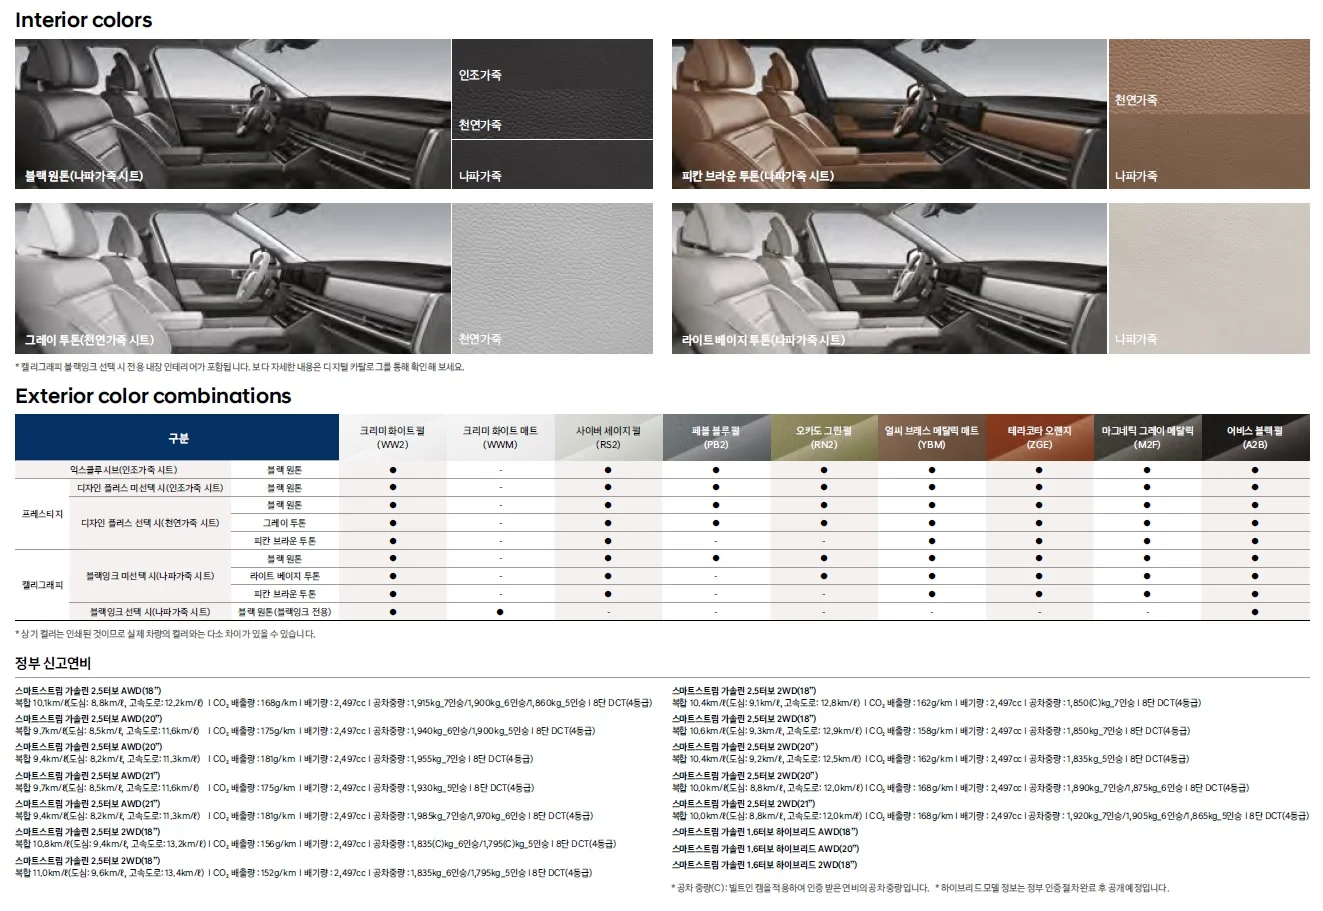
Task: Click the 크리미 화이트 매트 dot in the 블랙잉크 전용 row
Action: (500, 611)
